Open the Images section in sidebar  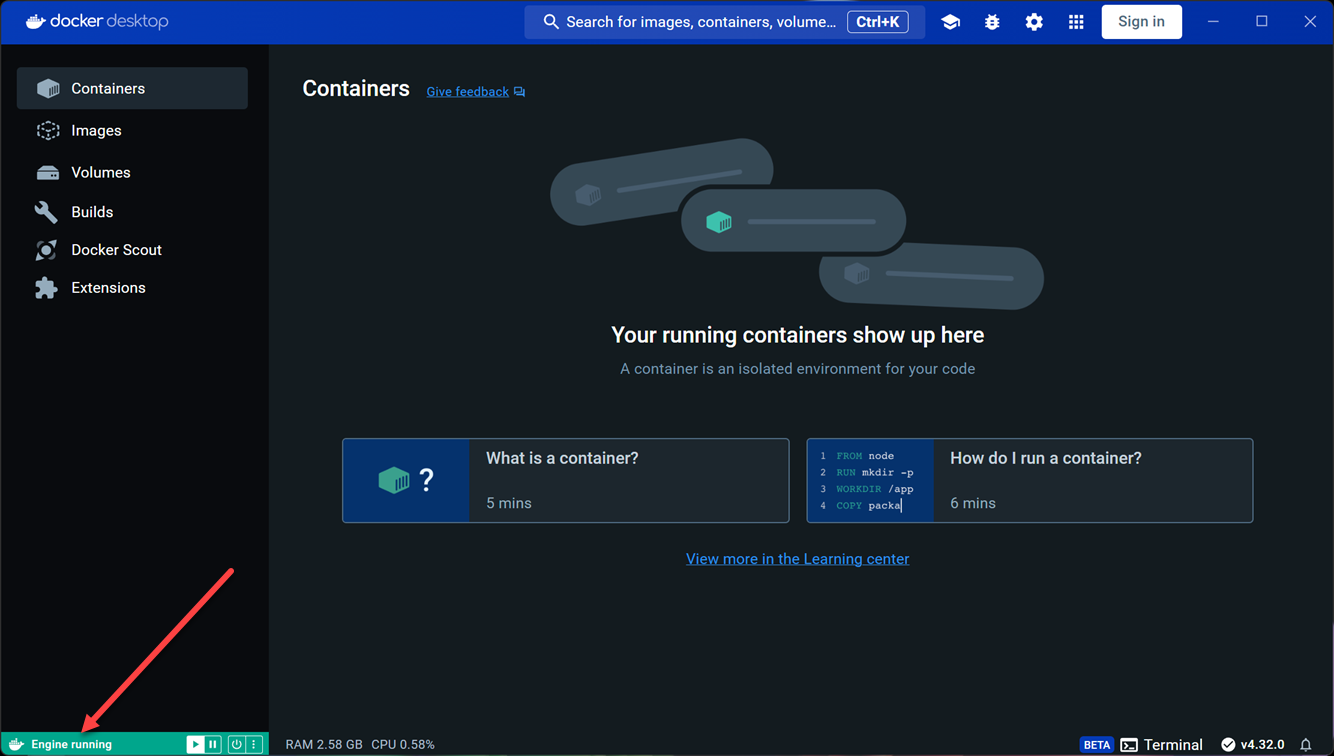[x=132, y=130]
